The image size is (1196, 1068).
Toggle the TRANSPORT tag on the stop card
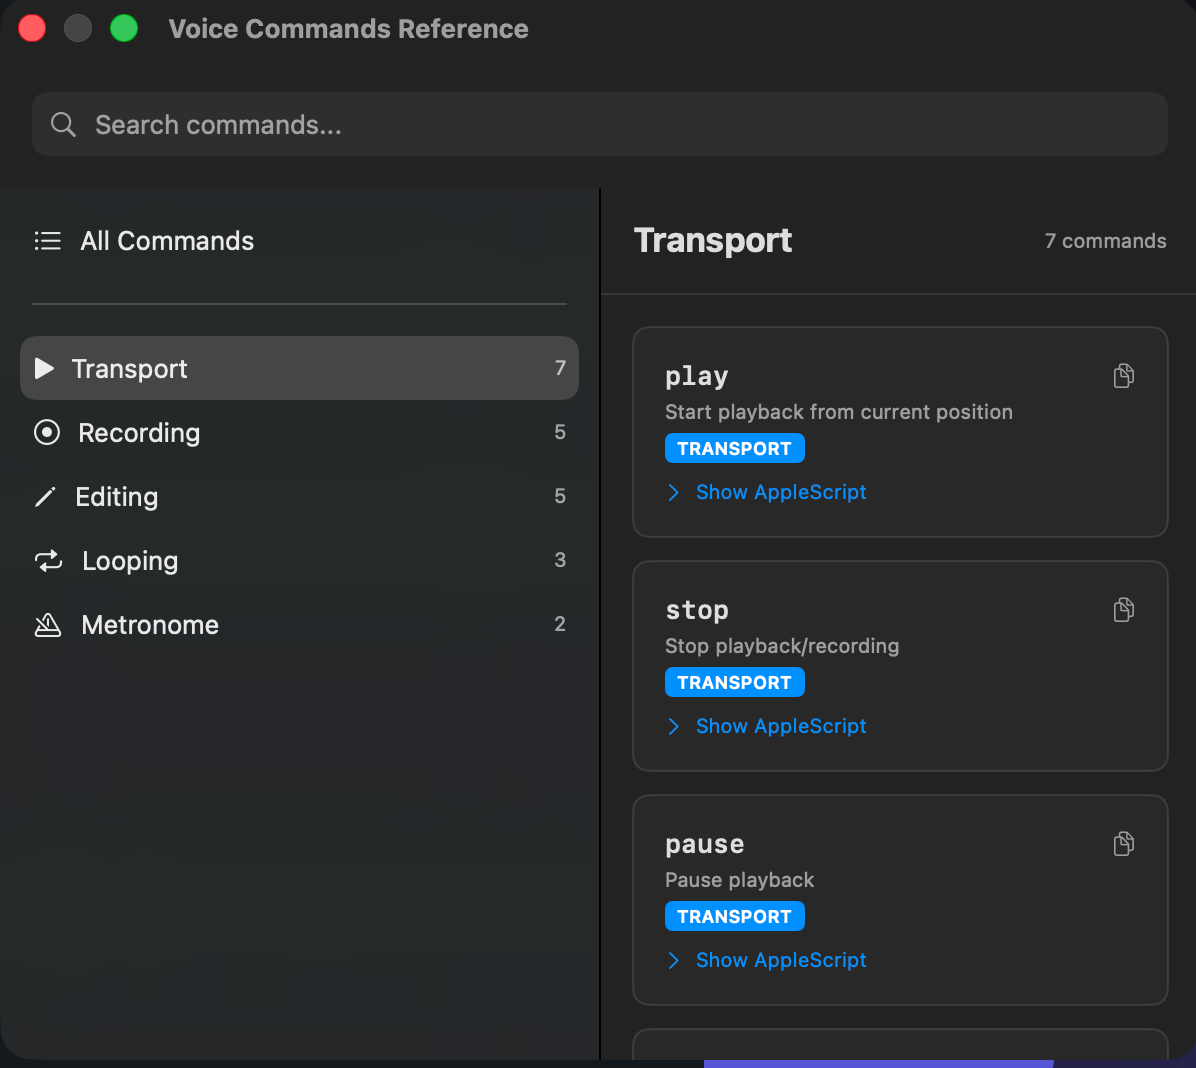(x=735, y=682)
